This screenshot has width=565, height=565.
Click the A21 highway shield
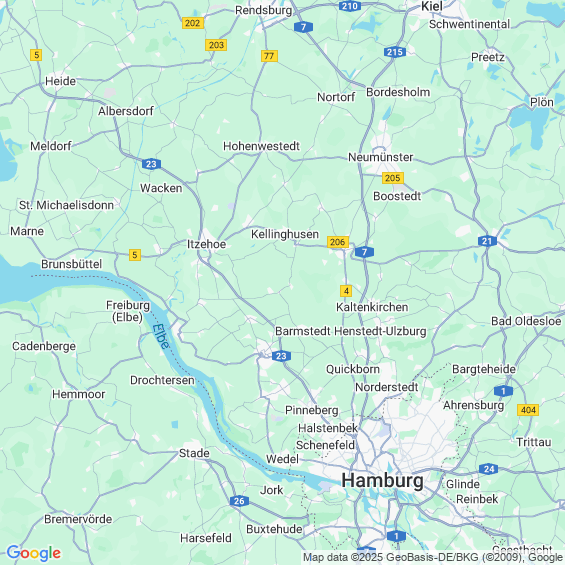pos(487,241)
